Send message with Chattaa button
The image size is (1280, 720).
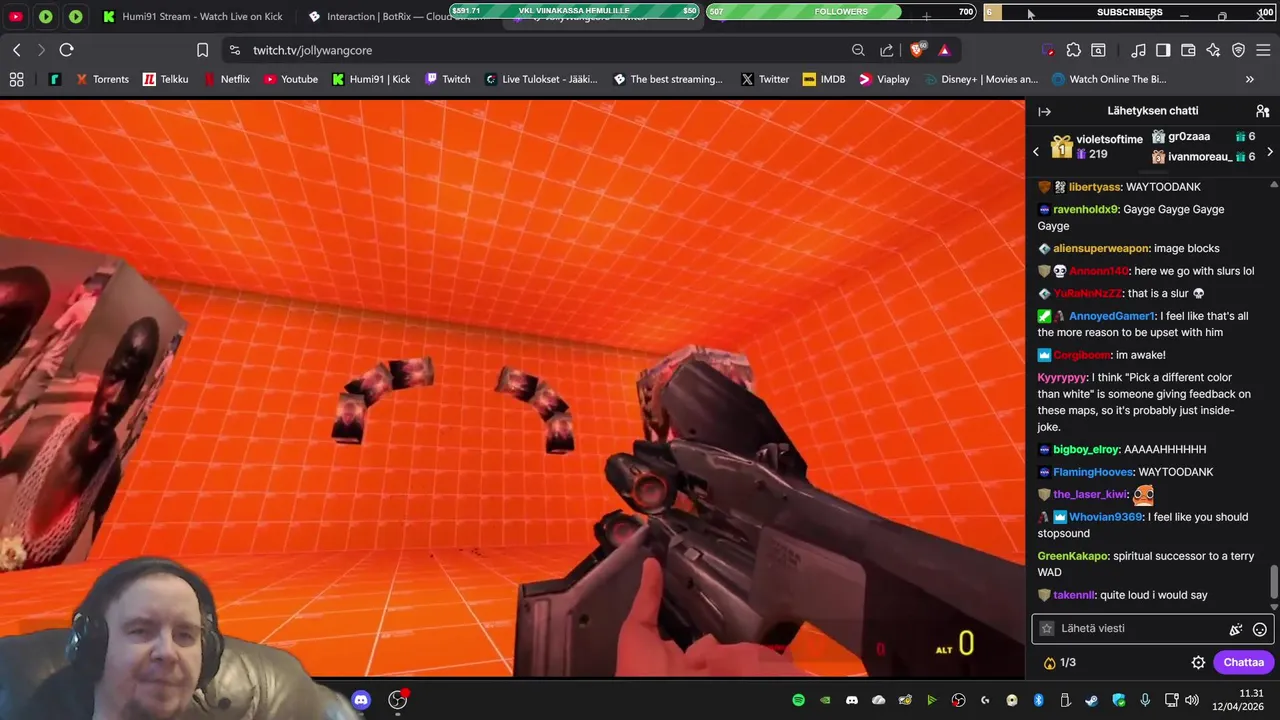1244,662
